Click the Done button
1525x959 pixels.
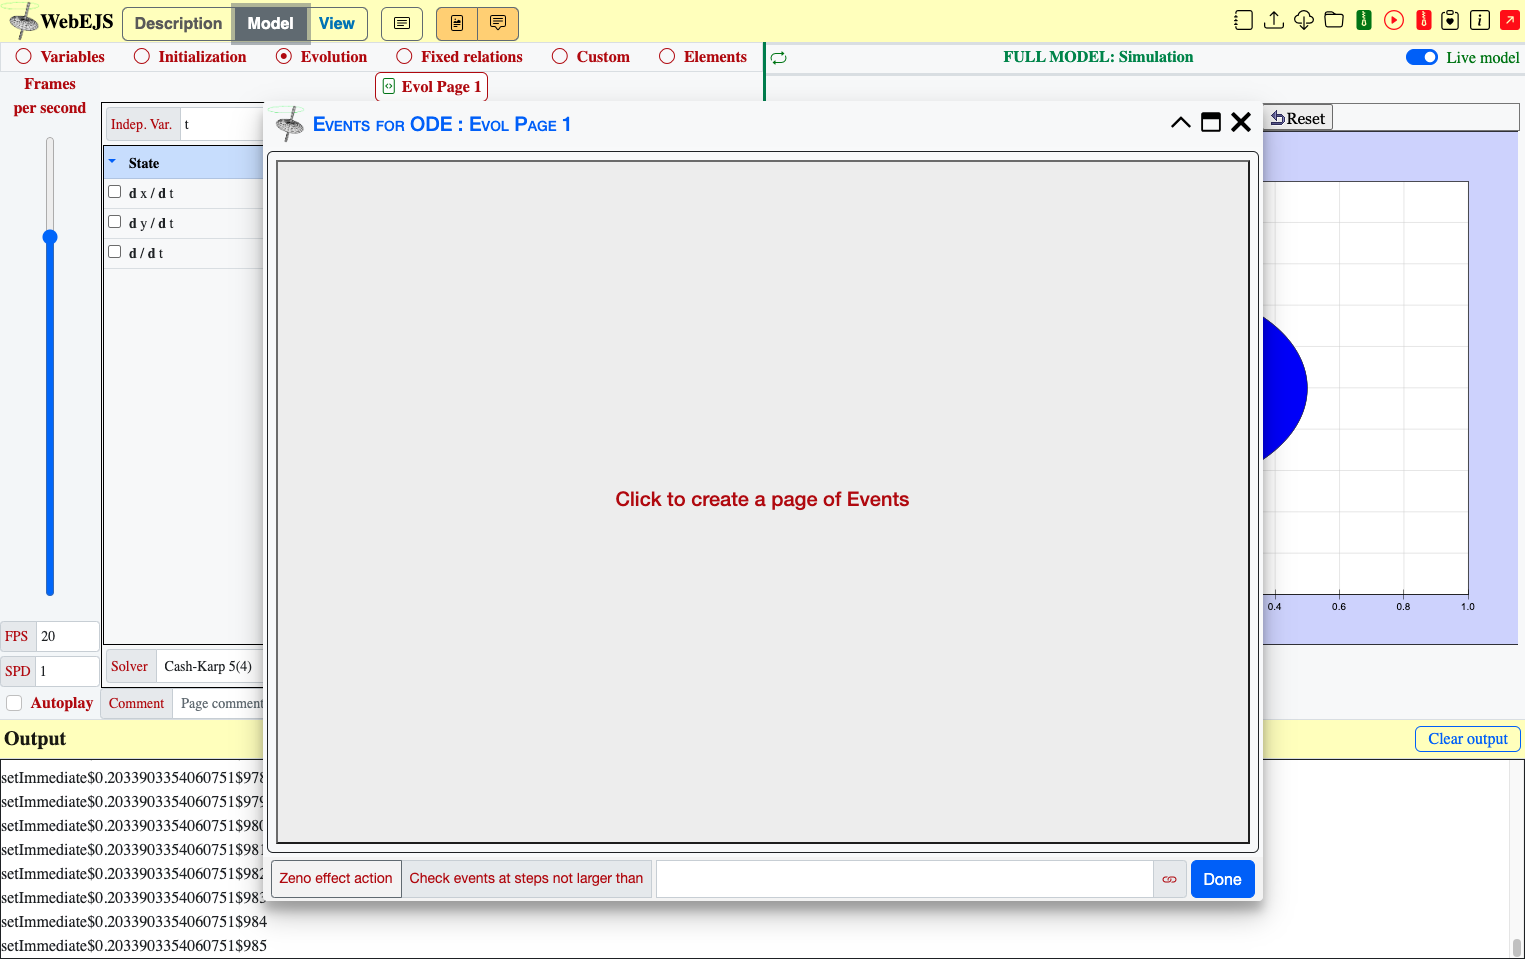point(1222,879)
